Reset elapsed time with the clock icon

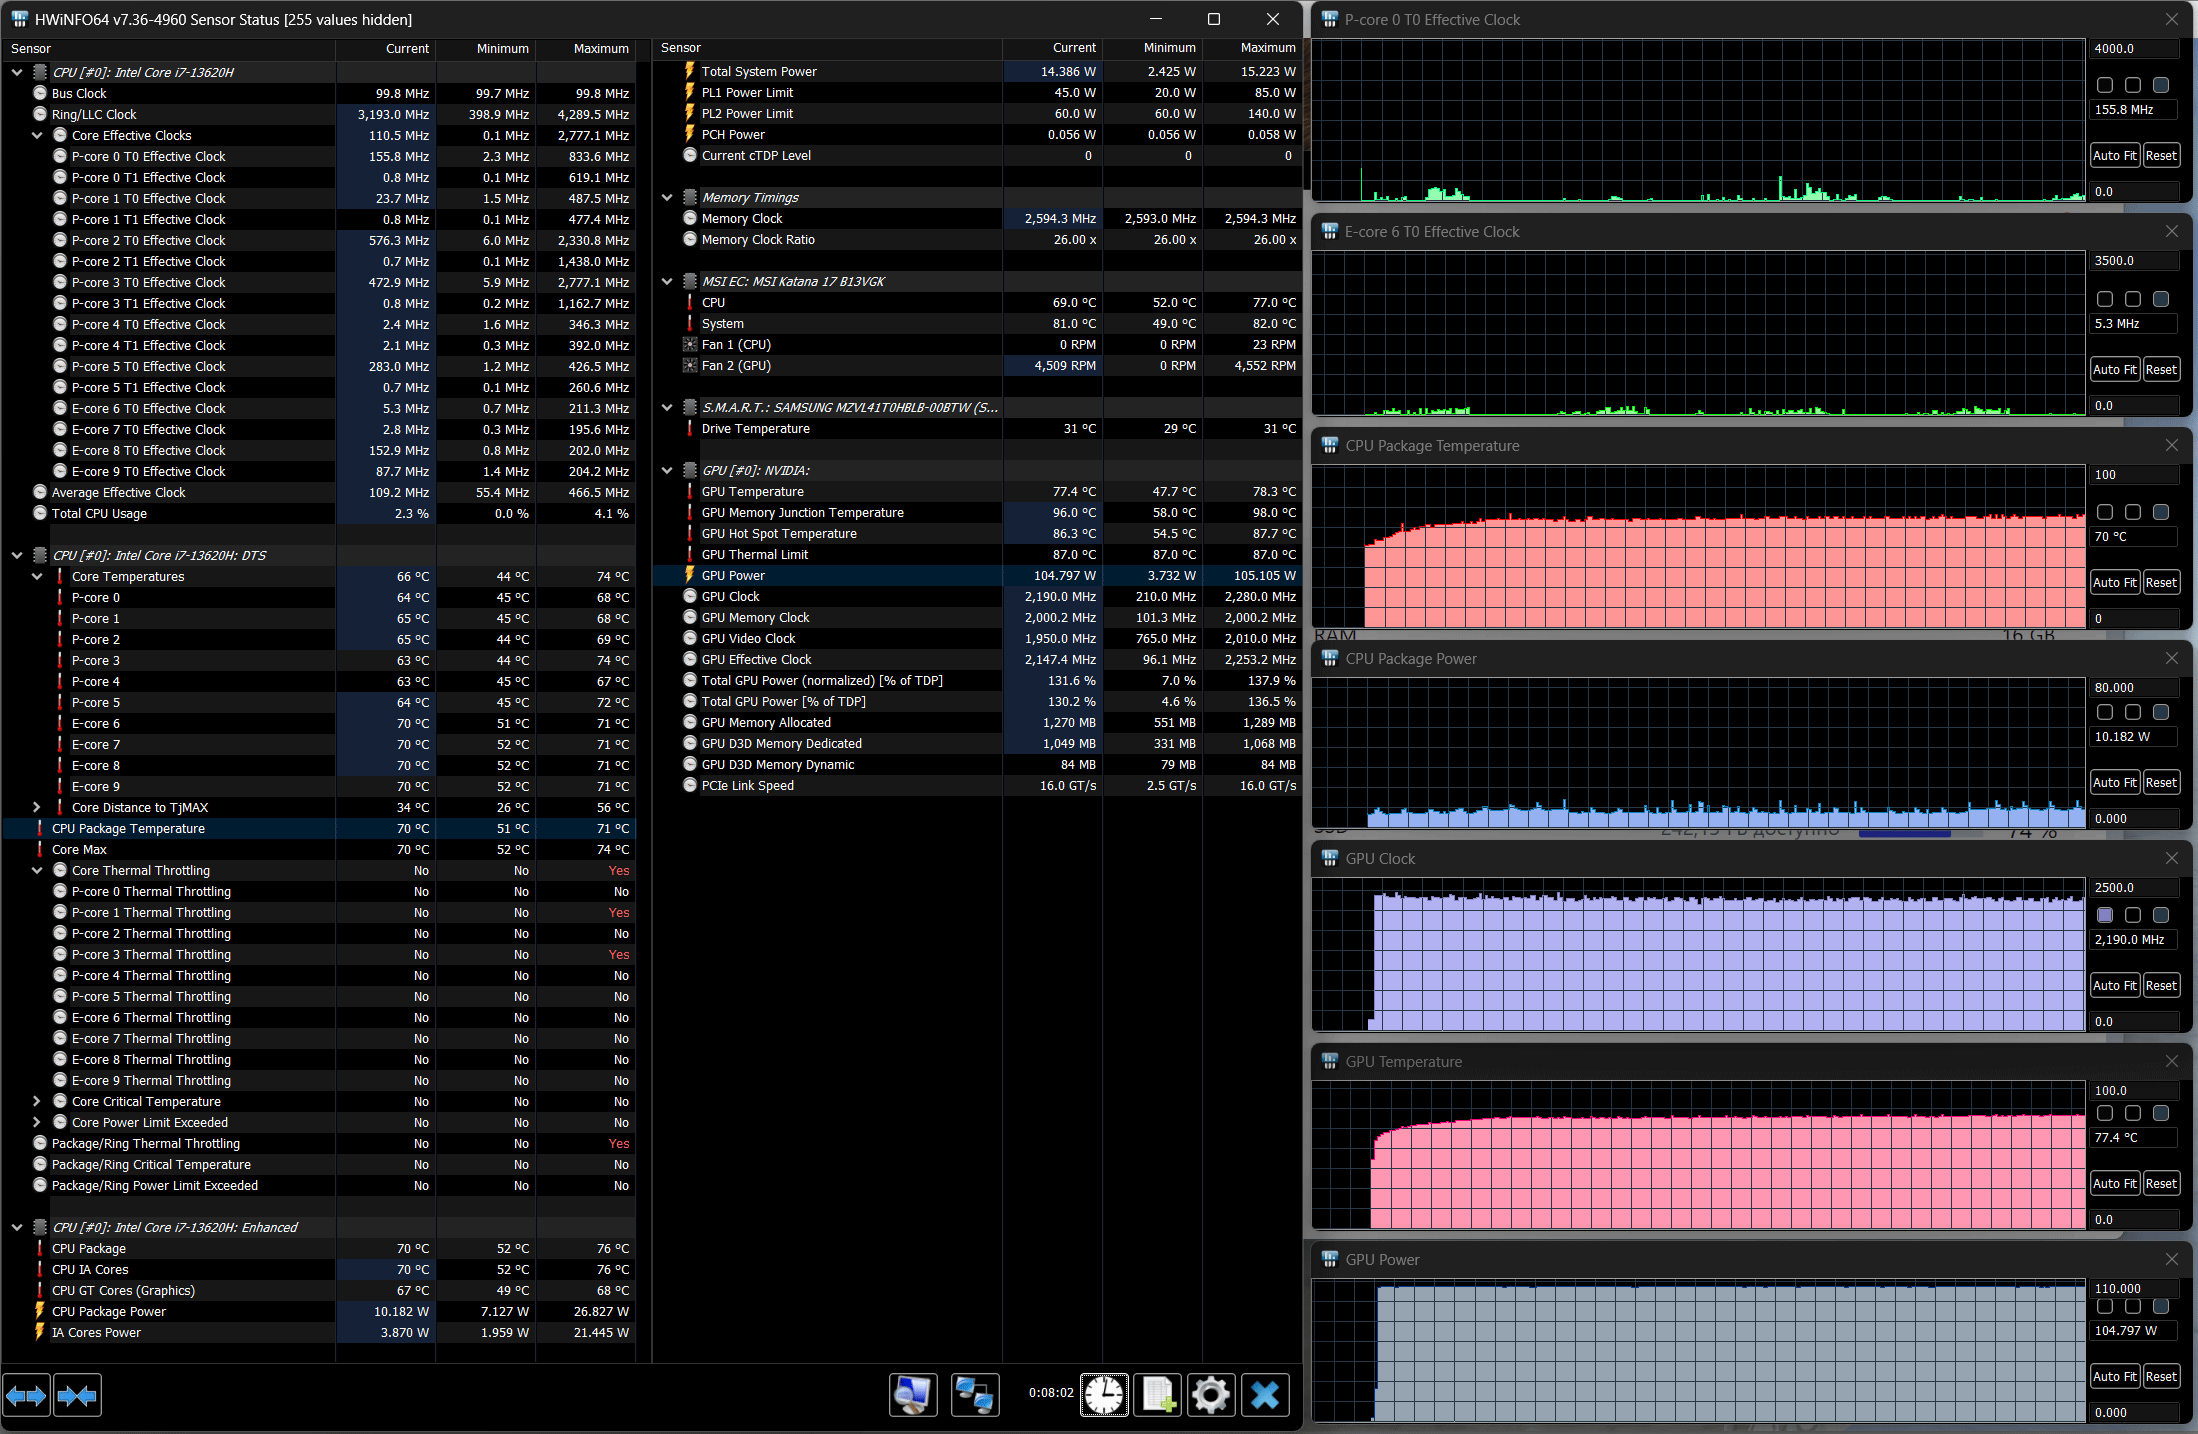[1104, 1395]
